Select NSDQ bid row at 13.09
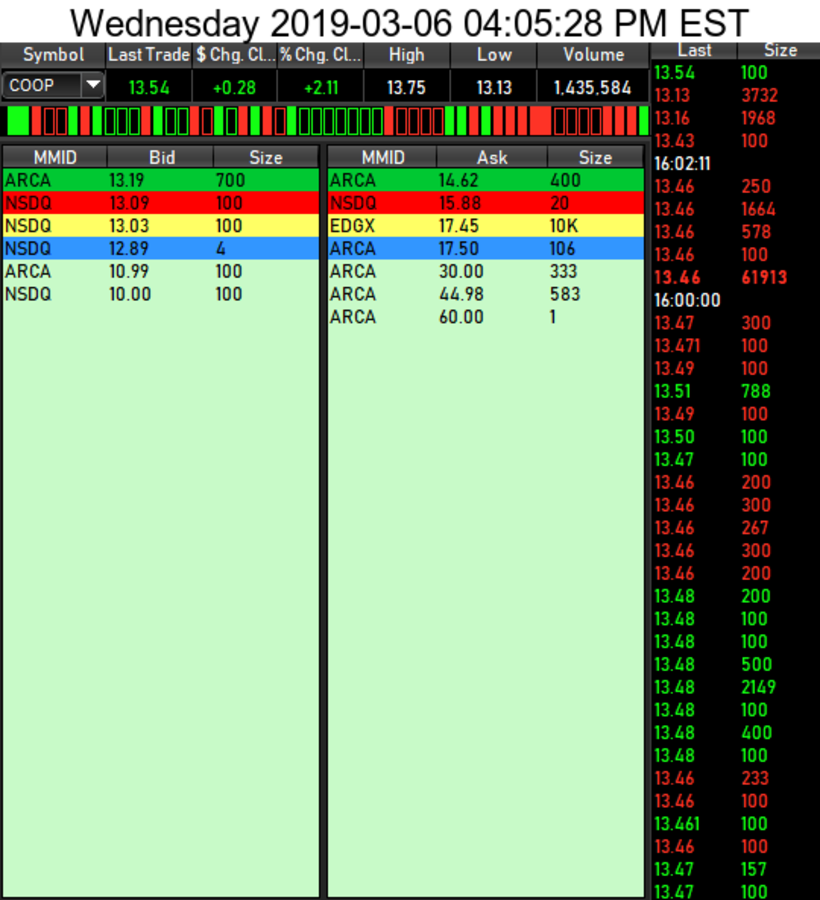Image resolution: width=820 pixels, height=900 pixels. [x=161, y=203]
